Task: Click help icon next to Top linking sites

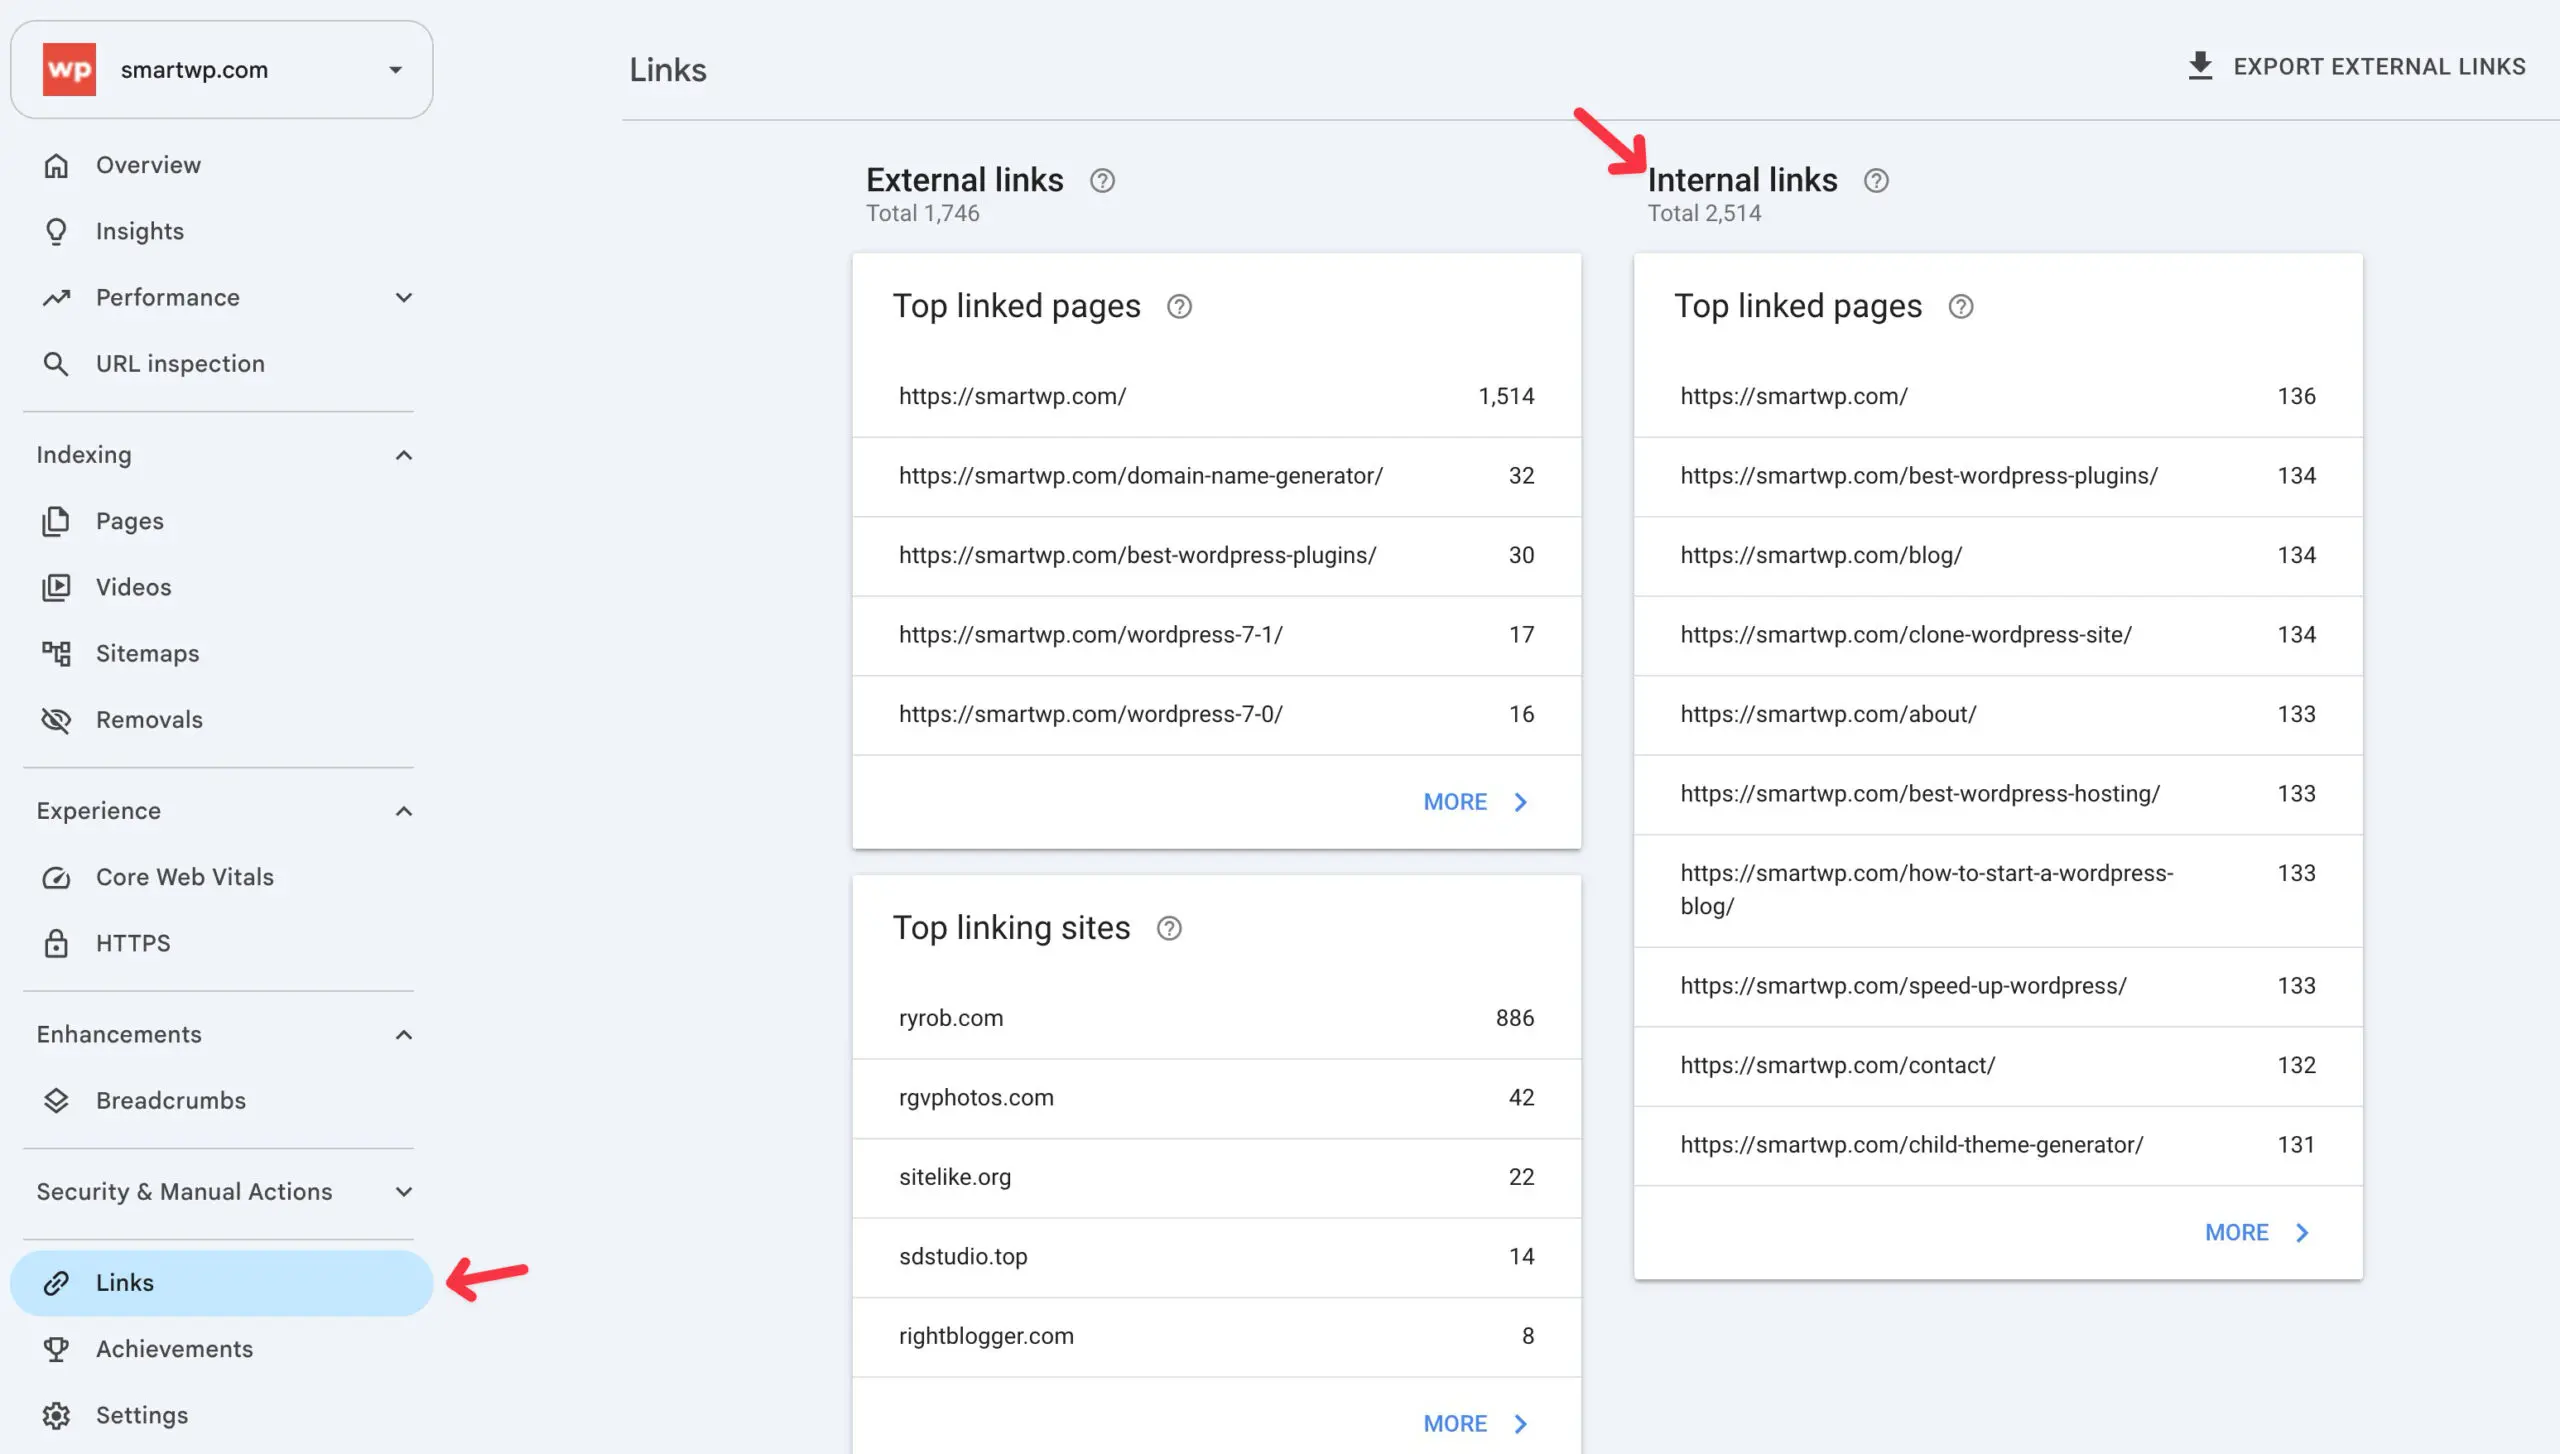Action: pyautogui.click(x=1169, y=929)
